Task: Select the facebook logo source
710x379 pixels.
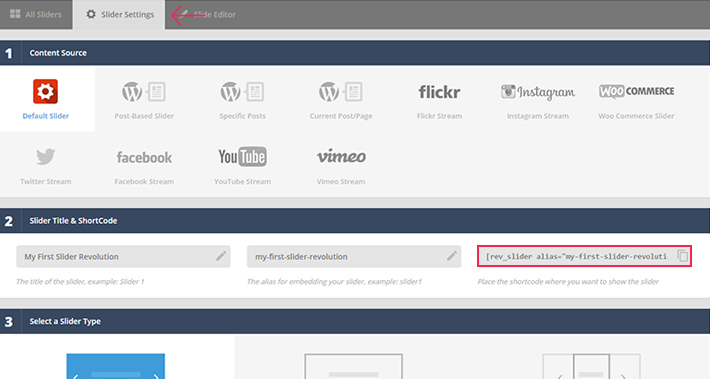Action: pos(144,158)
